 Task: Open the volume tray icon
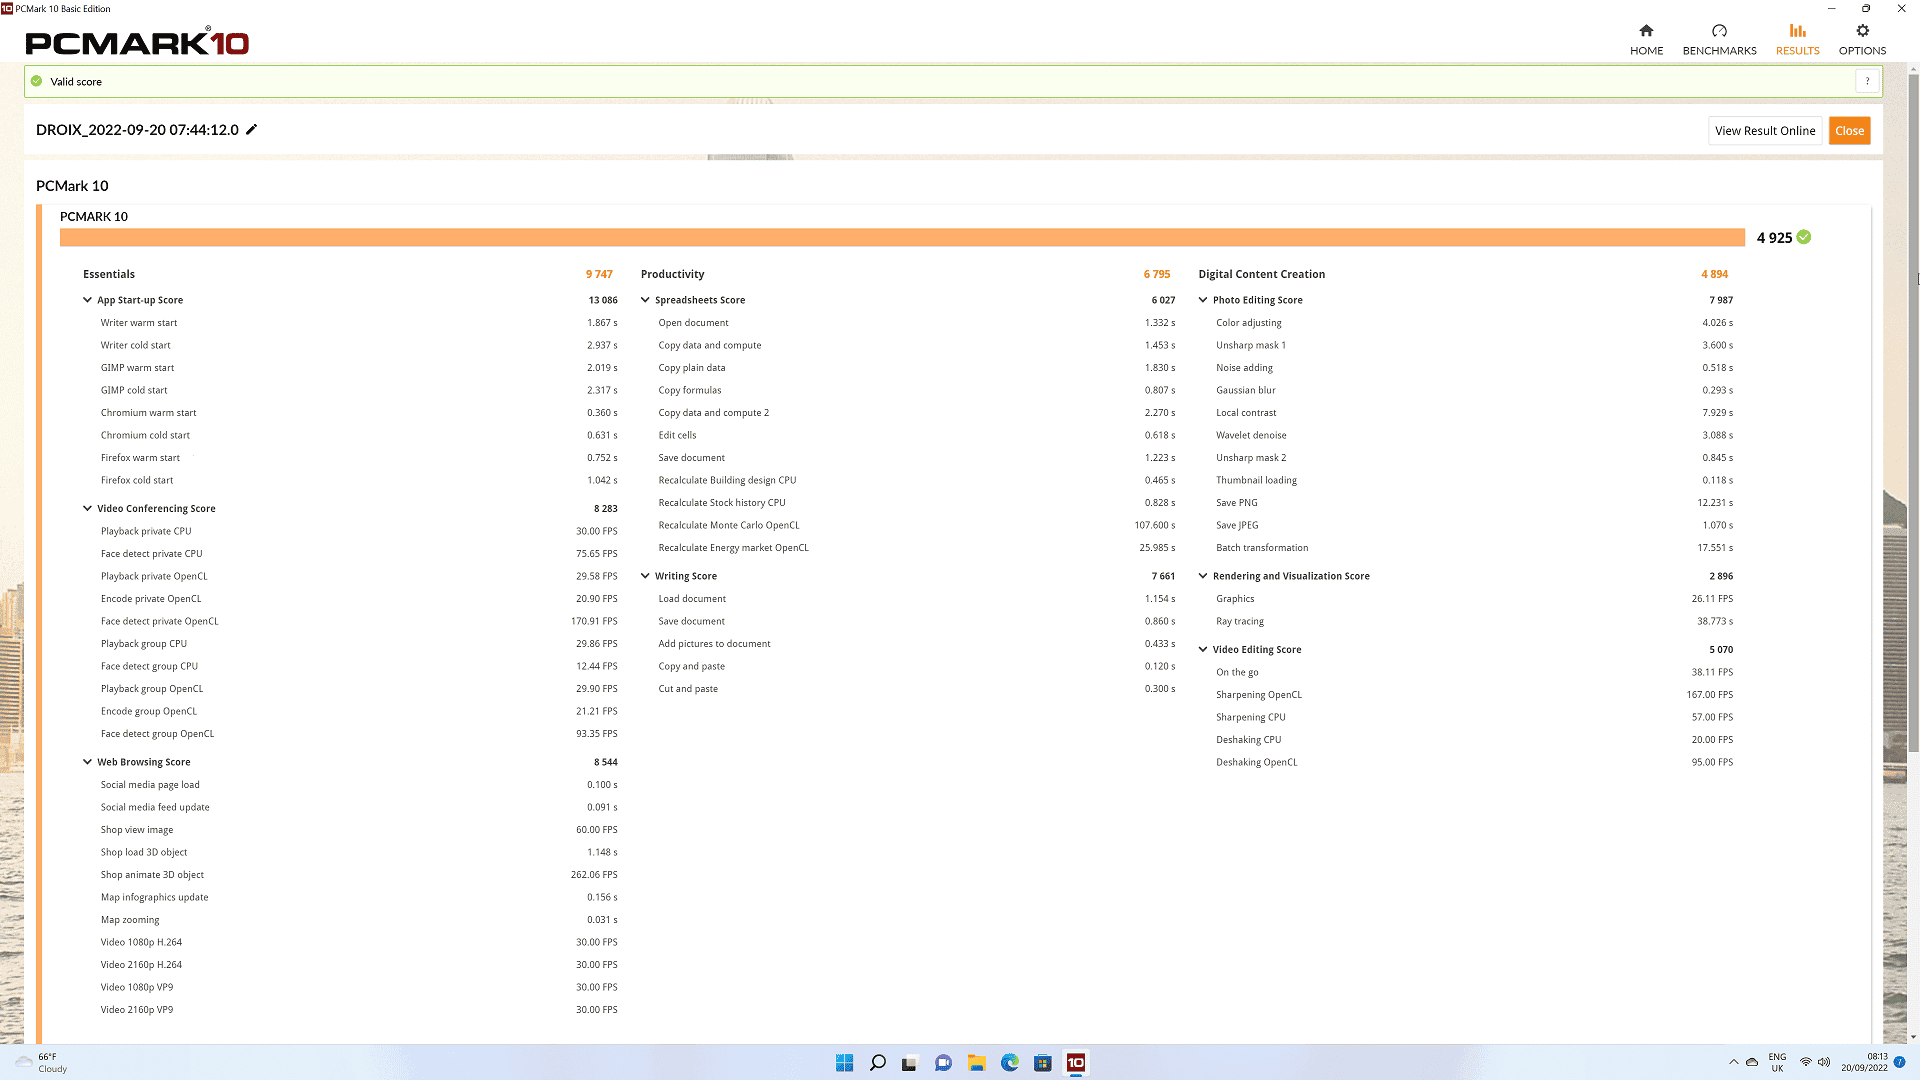pos(1824,1062)
